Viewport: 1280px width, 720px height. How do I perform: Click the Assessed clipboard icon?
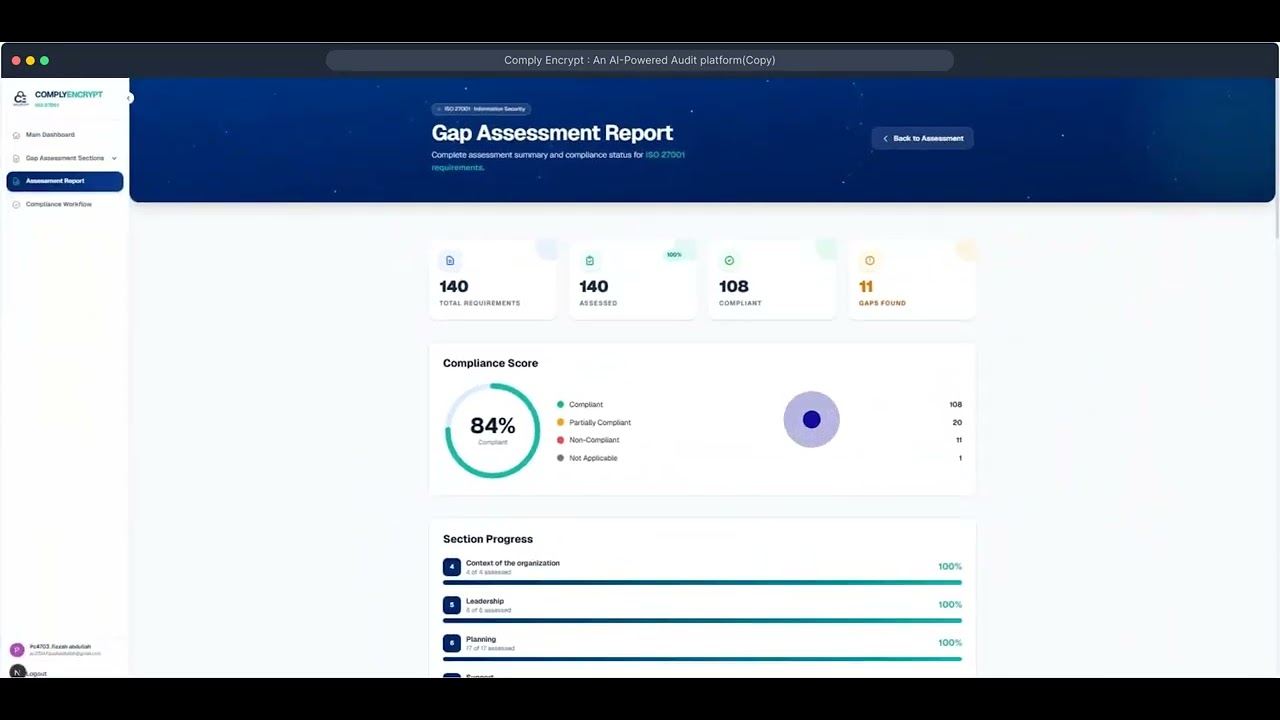[x=590, y=261]
